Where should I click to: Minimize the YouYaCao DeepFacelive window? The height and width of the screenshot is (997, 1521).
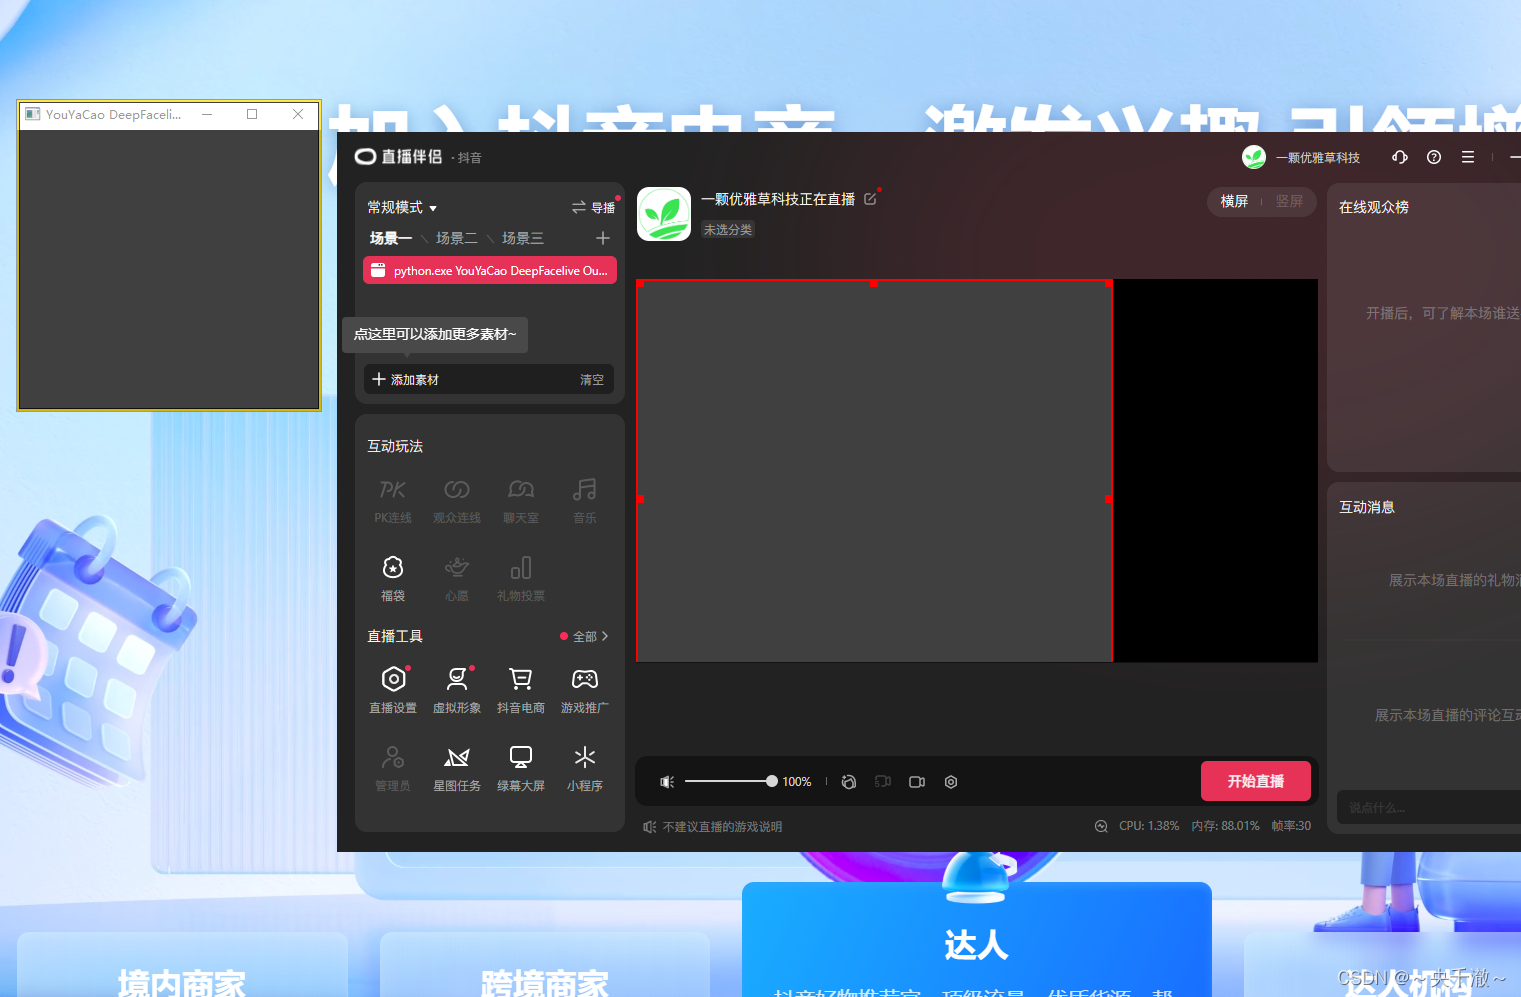[x=207, y=114]
